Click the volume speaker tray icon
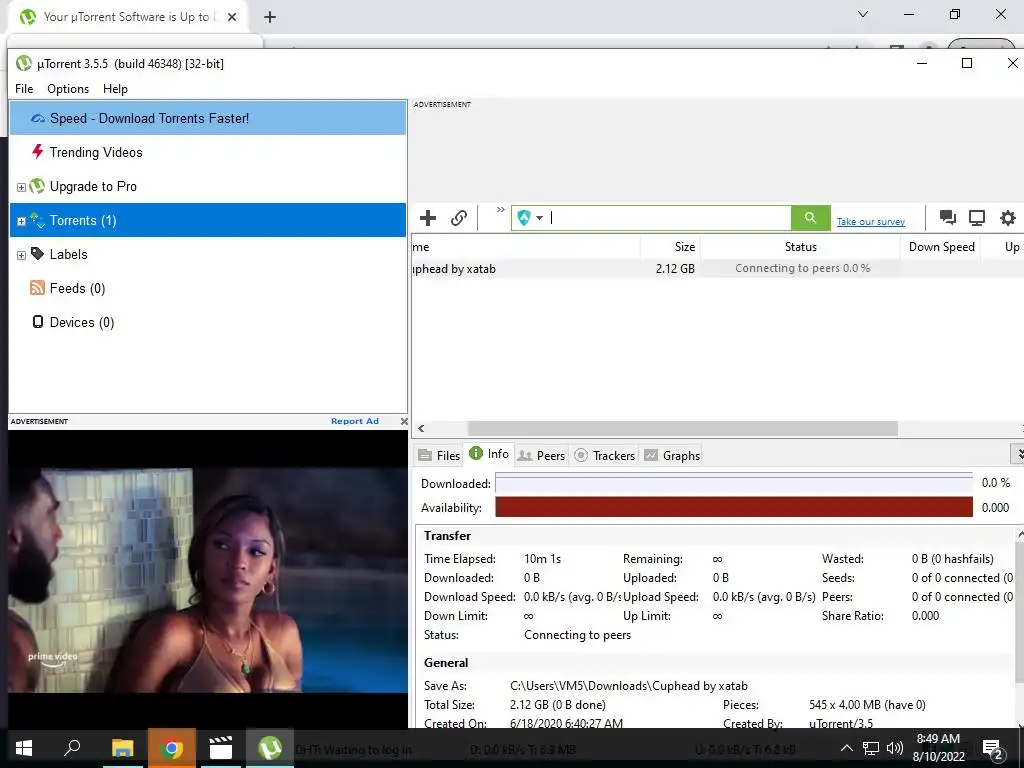The height and width of the screenshot is (768, 1024). pos(895,748)
